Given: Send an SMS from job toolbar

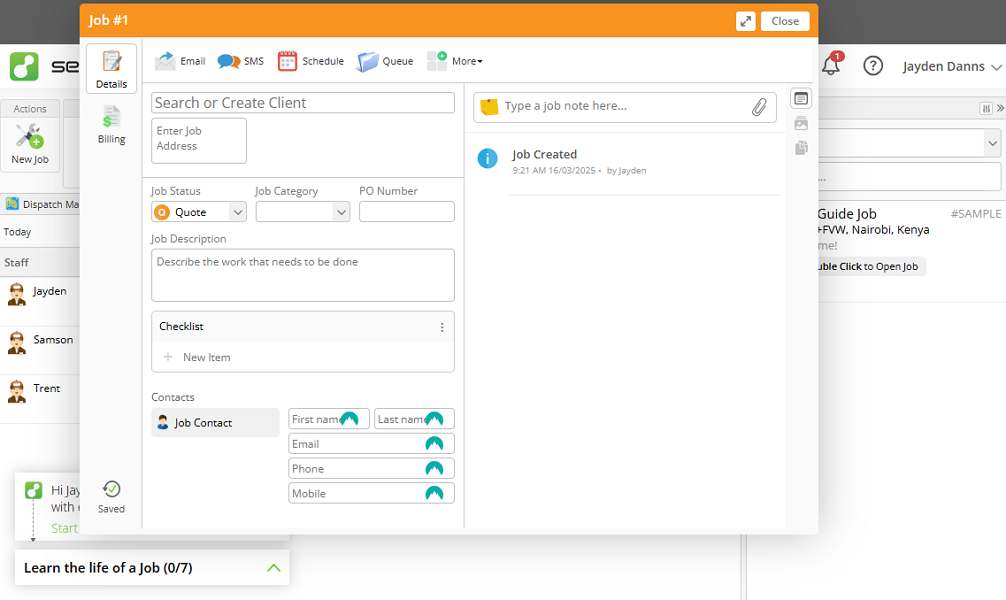Looking at the screenshot, I should [x=241, y=61].
